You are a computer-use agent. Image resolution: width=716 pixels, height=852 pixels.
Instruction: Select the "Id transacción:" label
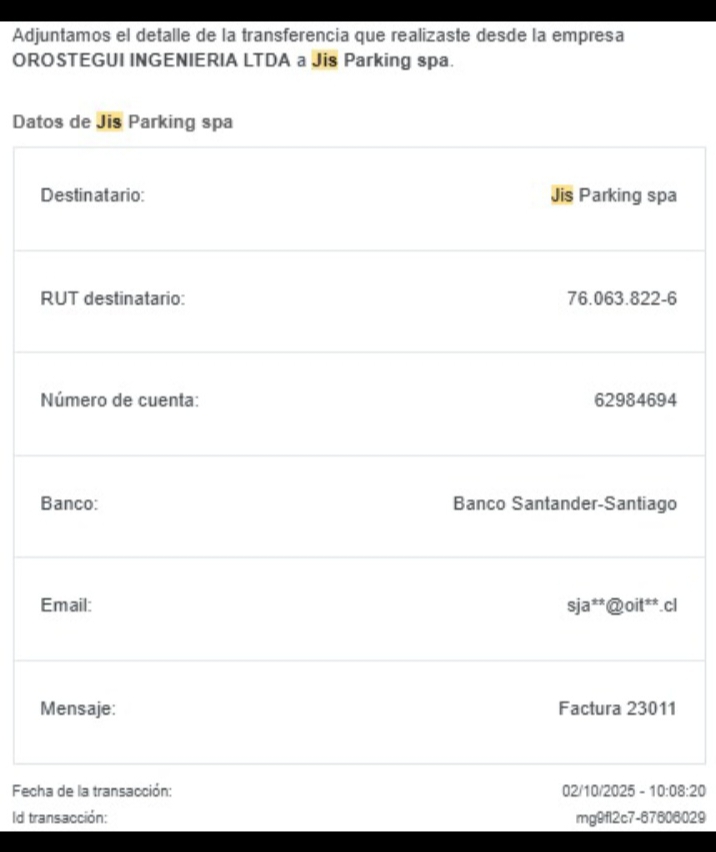pos(59,818)
